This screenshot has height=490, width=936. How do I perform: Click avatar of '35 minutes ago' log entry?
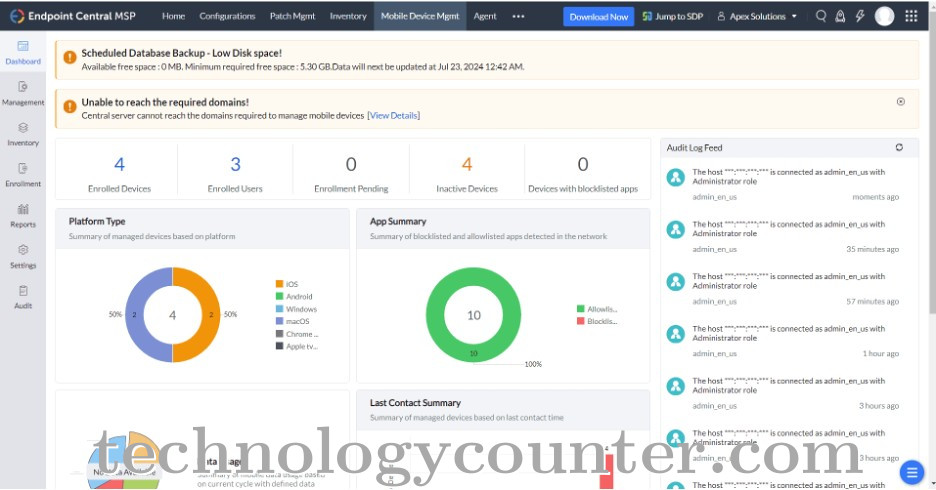(x=676, y=229)
